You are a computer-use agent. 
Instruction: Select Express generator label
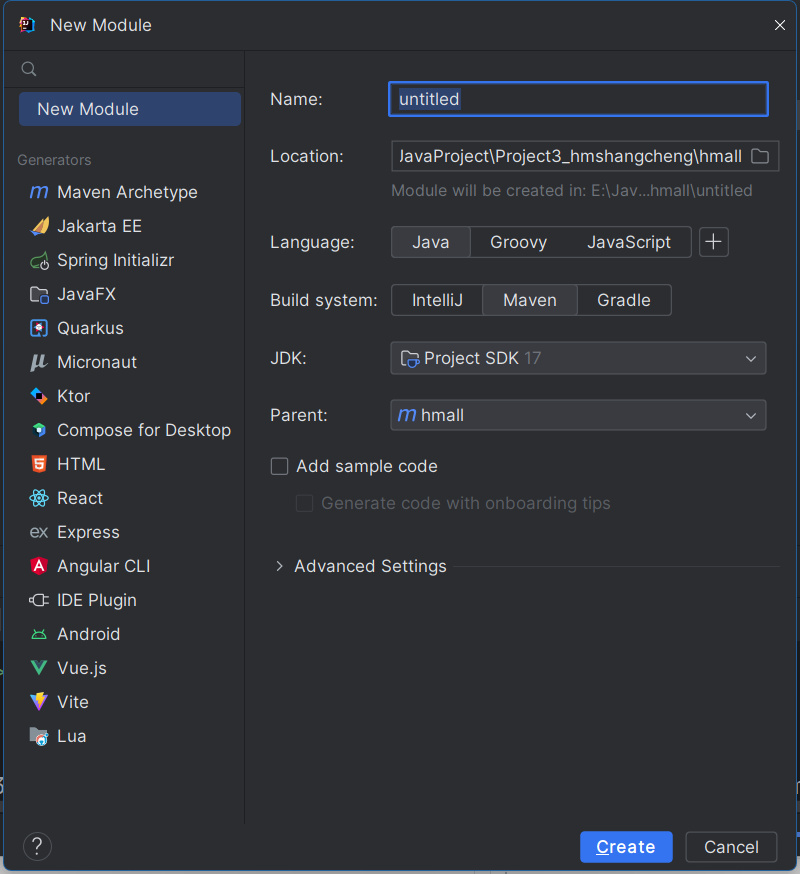[x=89, y=532]
